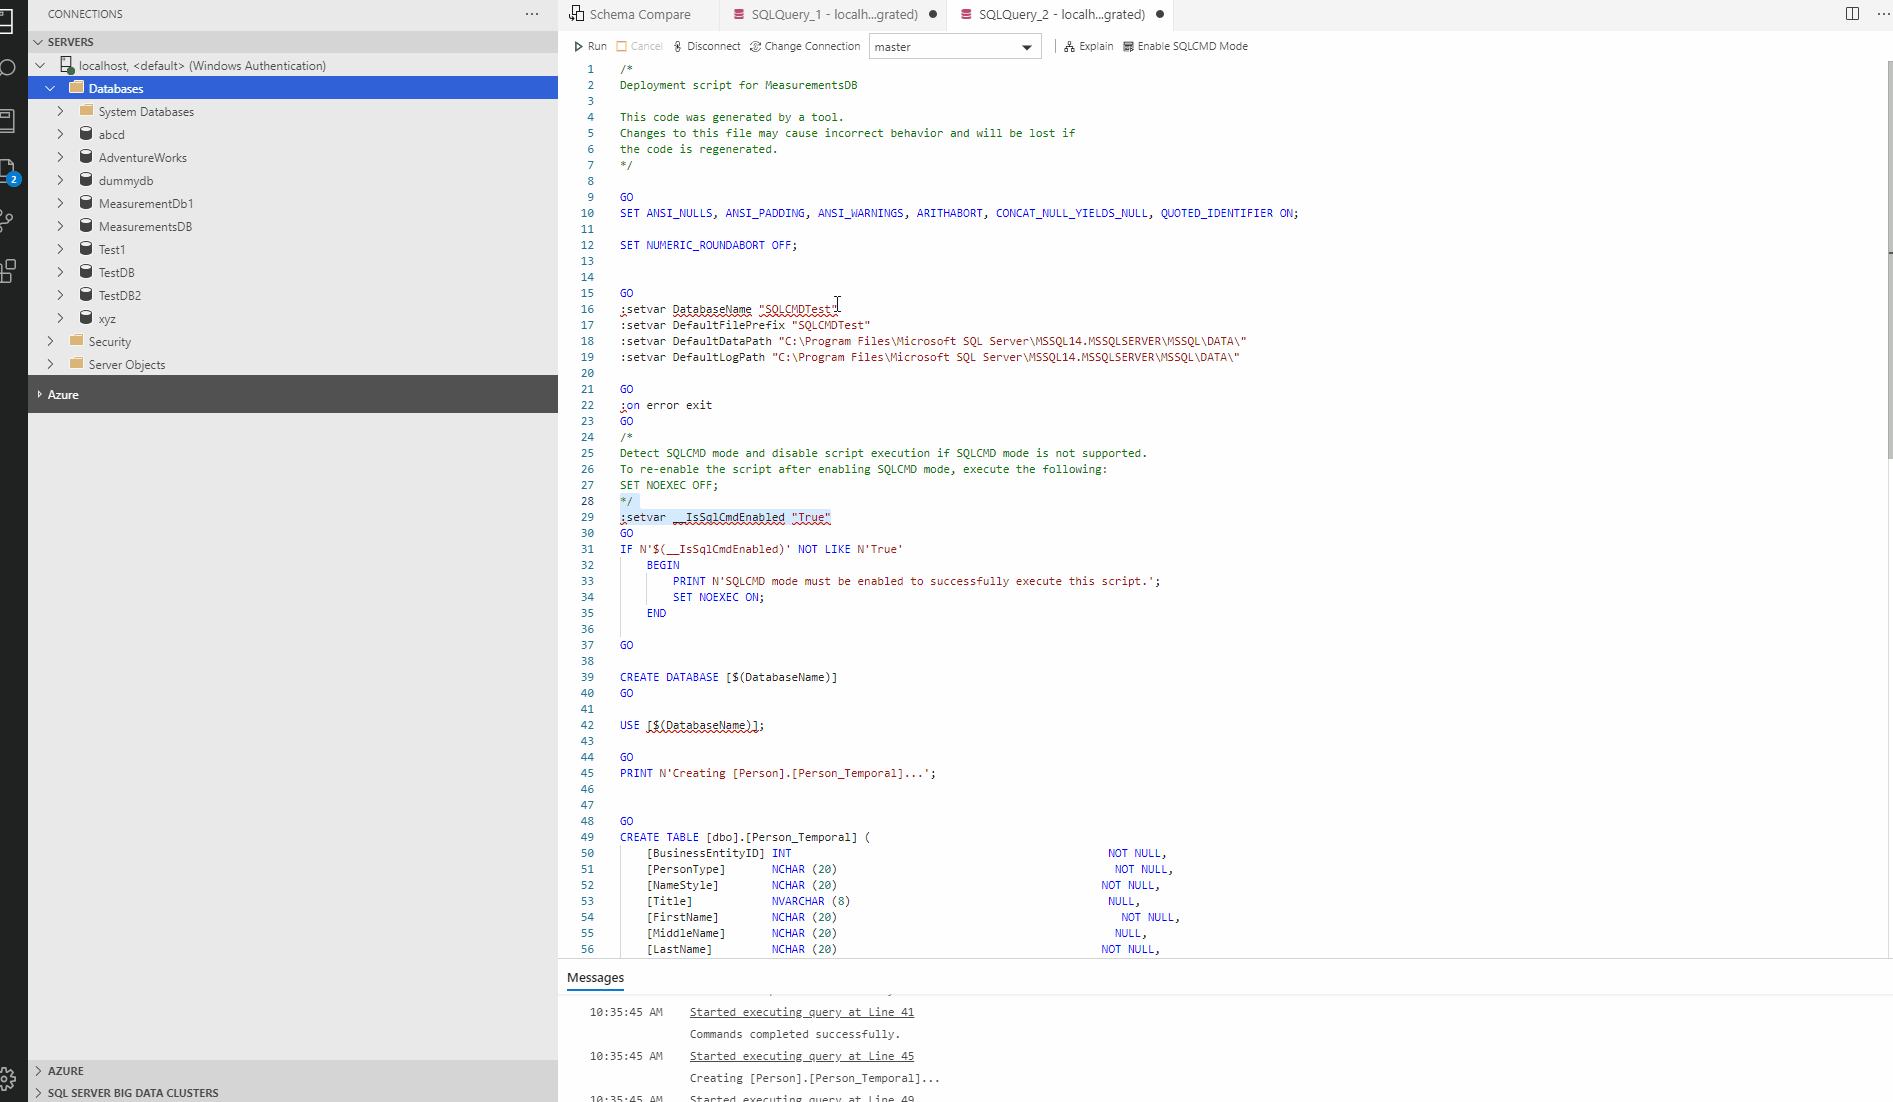This screenshot has width=1893, height=1102.
Task: Open the more actions ellipsis in the Connections panel
Action: point(532,13)
